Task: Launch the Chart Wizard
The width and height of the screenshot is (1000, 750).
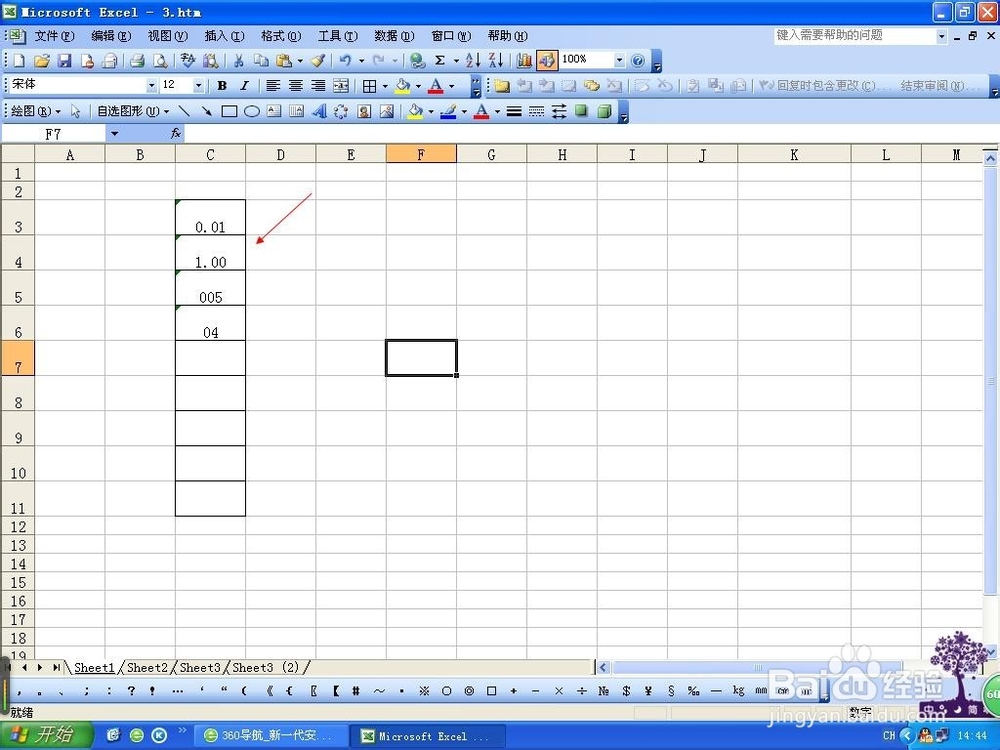Action: [x=524, y=61]
